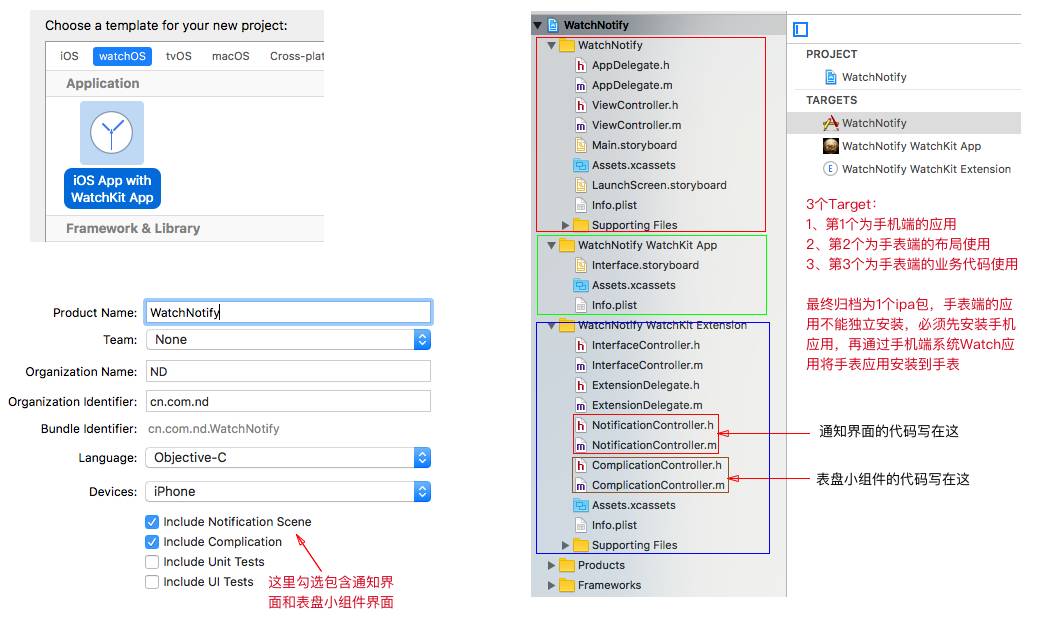Open the Team dropdown
Viewport: 1043px width, 627px height.
tap(288, 340)
